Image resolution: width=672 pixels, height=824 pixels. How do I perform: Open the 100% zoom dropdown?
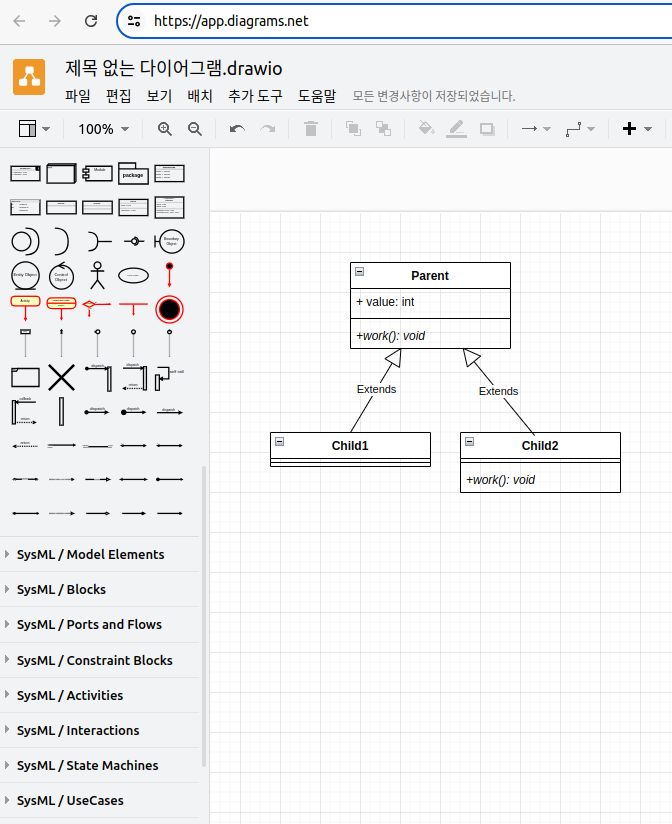click(104, 129)
